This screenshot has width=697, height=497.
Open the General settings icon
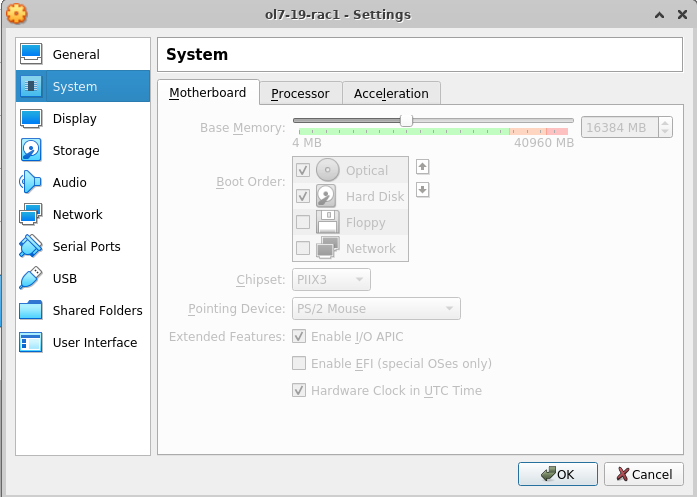click(x=31, y=54)
